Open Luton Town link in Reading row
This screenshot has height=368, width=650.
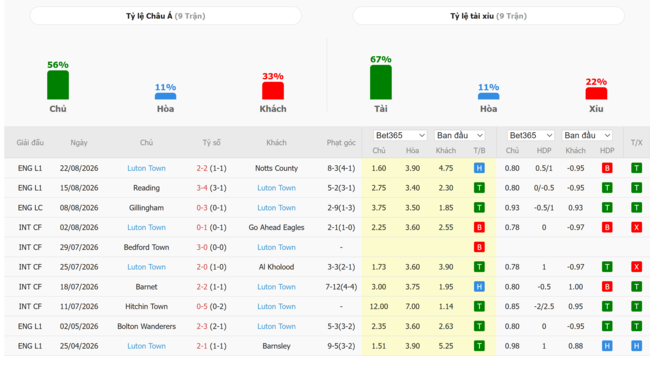click(x=276, y=188)
